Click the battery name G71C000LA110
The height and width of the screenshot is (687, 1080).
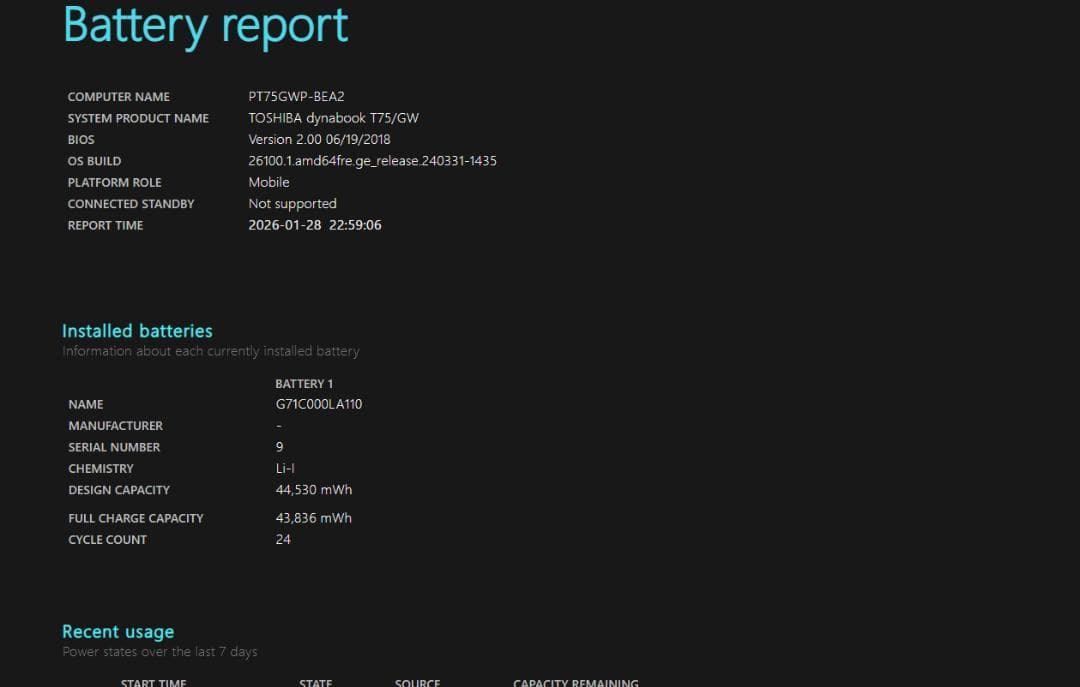pyautogui.click(x=318, y=404)
